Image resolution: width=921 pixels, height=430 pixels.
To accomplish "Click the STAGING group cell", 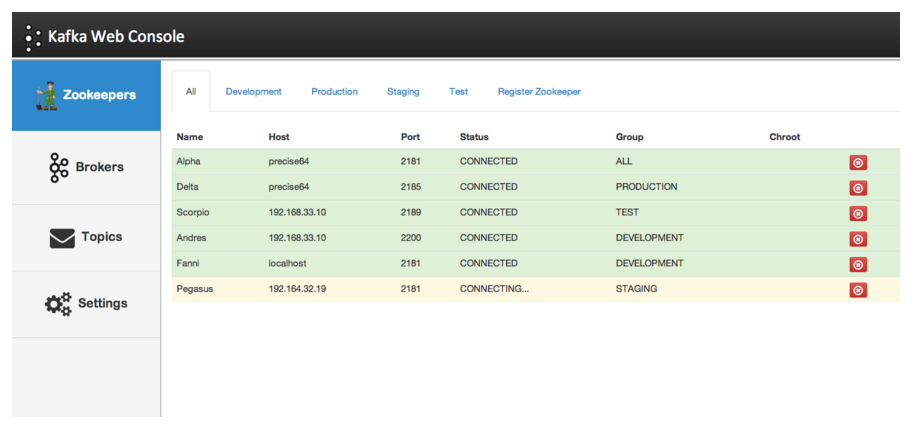I will 636,289.
